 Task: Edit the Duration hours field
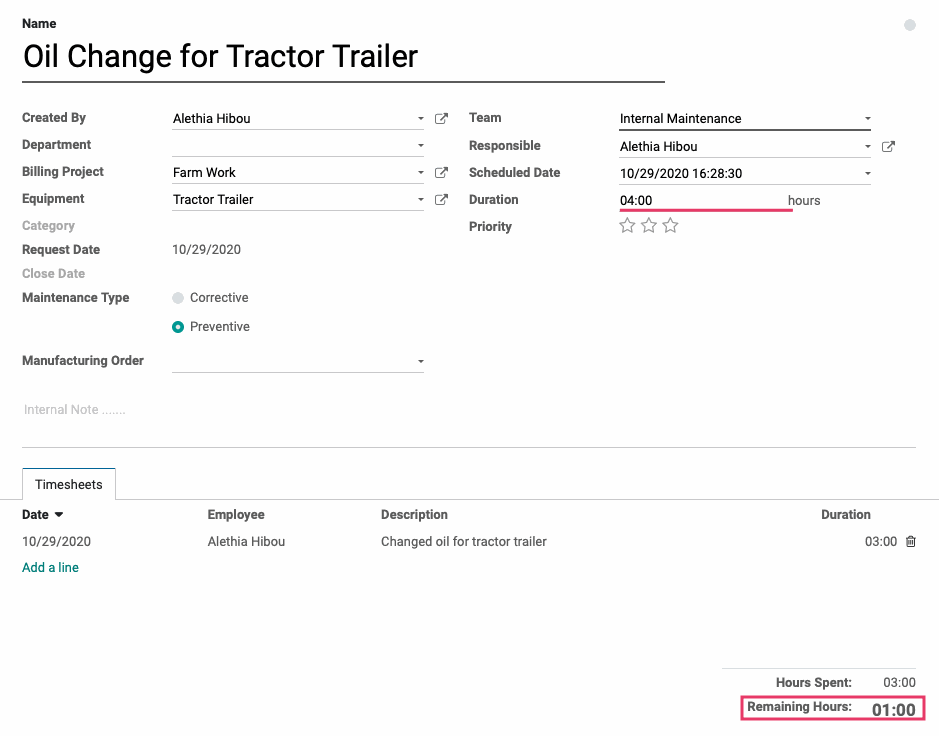point(703,201)
